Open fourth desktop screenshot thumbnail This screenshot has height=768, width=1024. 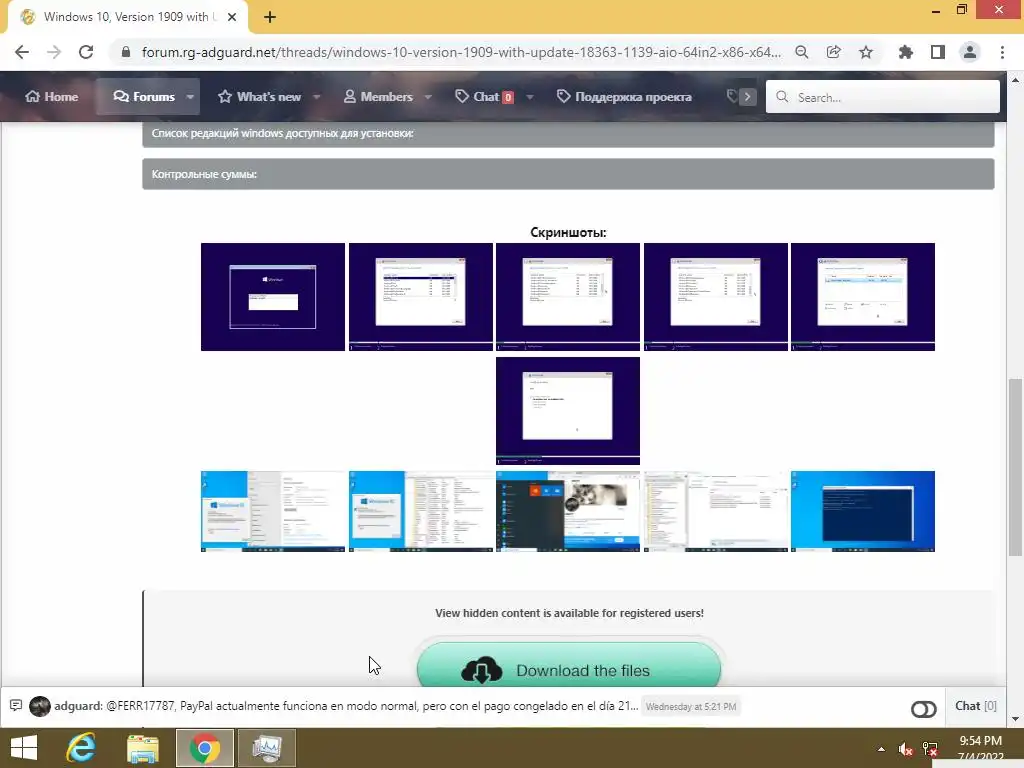[716, 511]
